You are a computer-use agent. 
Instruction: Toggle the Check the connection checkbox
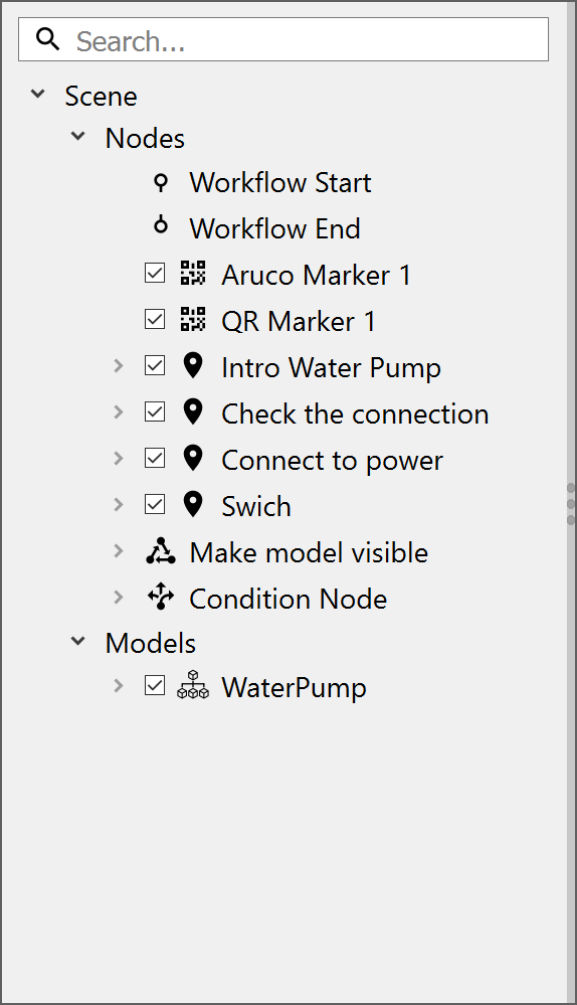[x=155, y=411]
